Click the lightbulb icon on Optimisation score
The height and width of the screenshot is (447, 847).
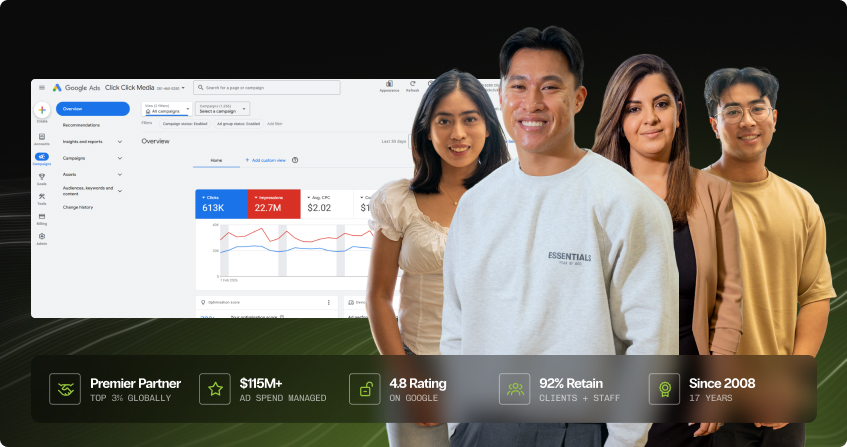[203, 303]
